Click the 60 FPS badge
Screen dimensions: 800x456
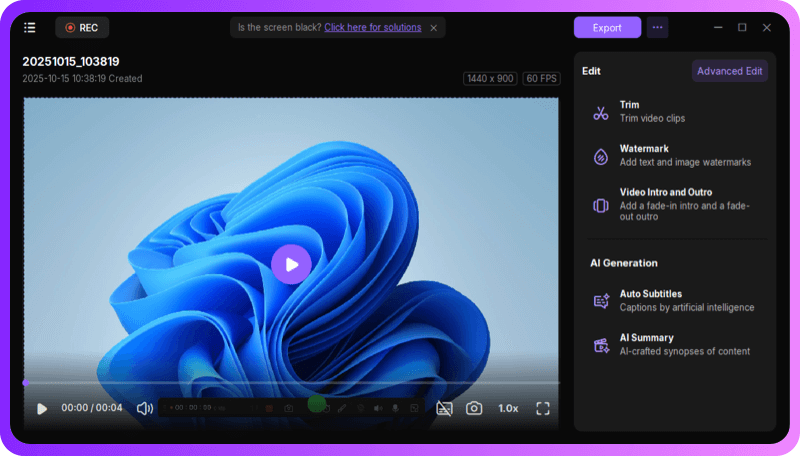tap(541, 79)
